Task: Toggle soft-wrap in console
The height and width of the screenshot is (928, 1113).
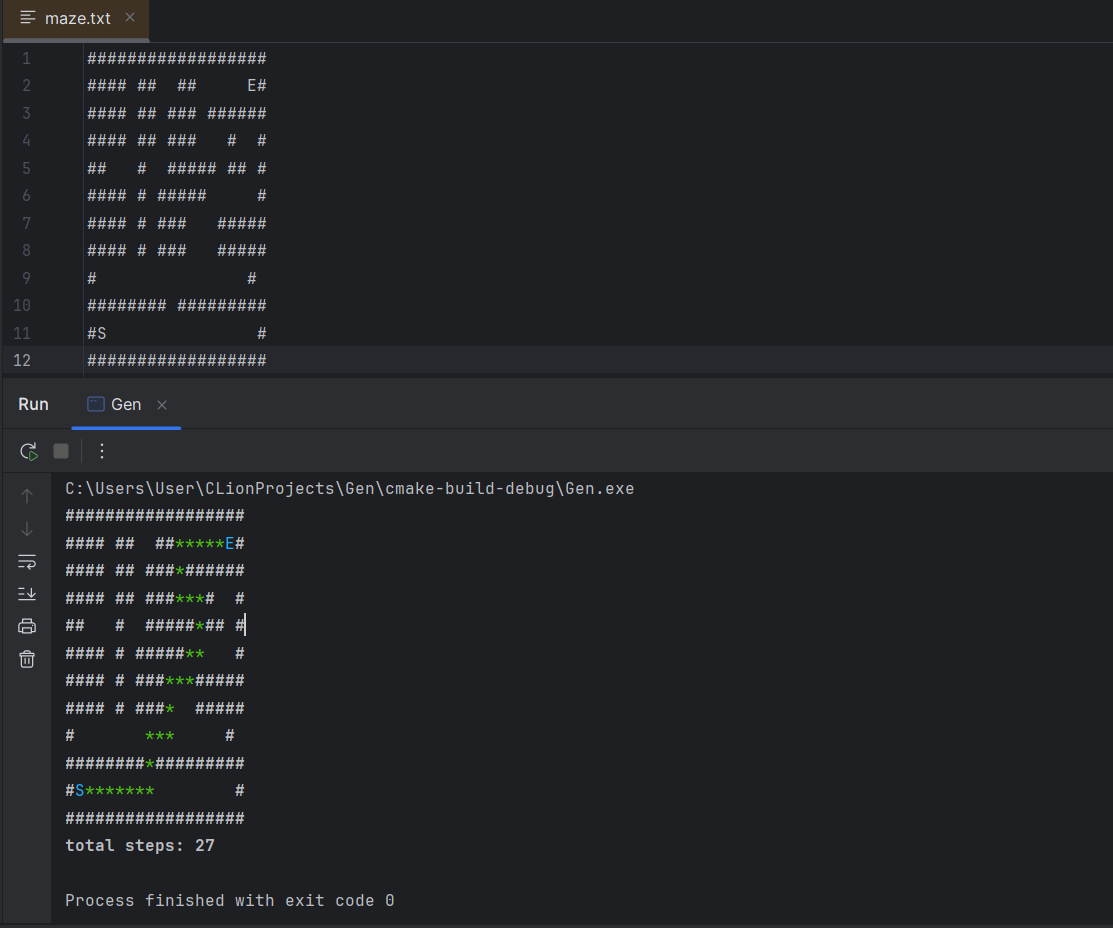Action: point(27,562)
